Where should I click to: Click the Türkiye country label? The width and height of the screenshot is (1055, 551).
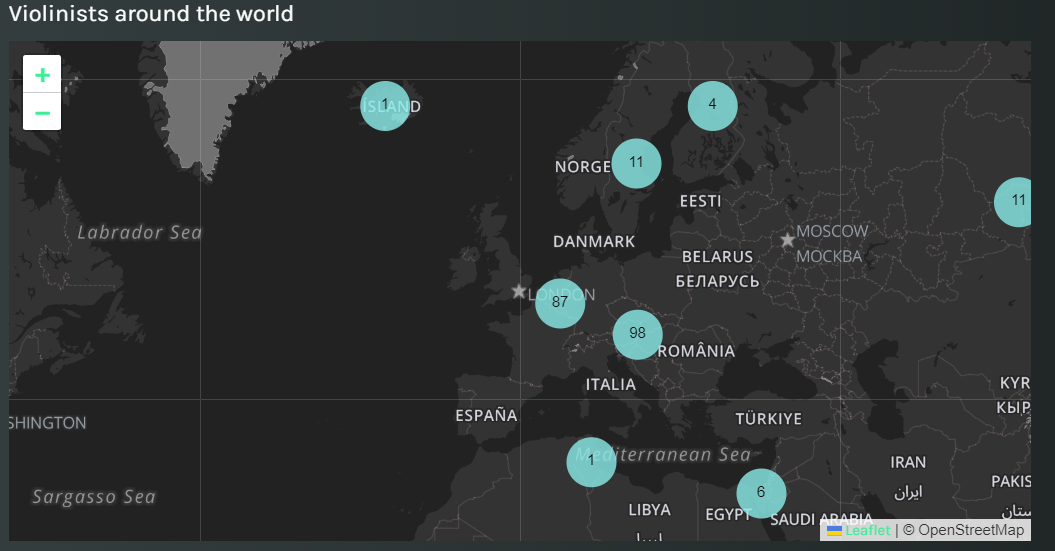click(x=768, y=419)
